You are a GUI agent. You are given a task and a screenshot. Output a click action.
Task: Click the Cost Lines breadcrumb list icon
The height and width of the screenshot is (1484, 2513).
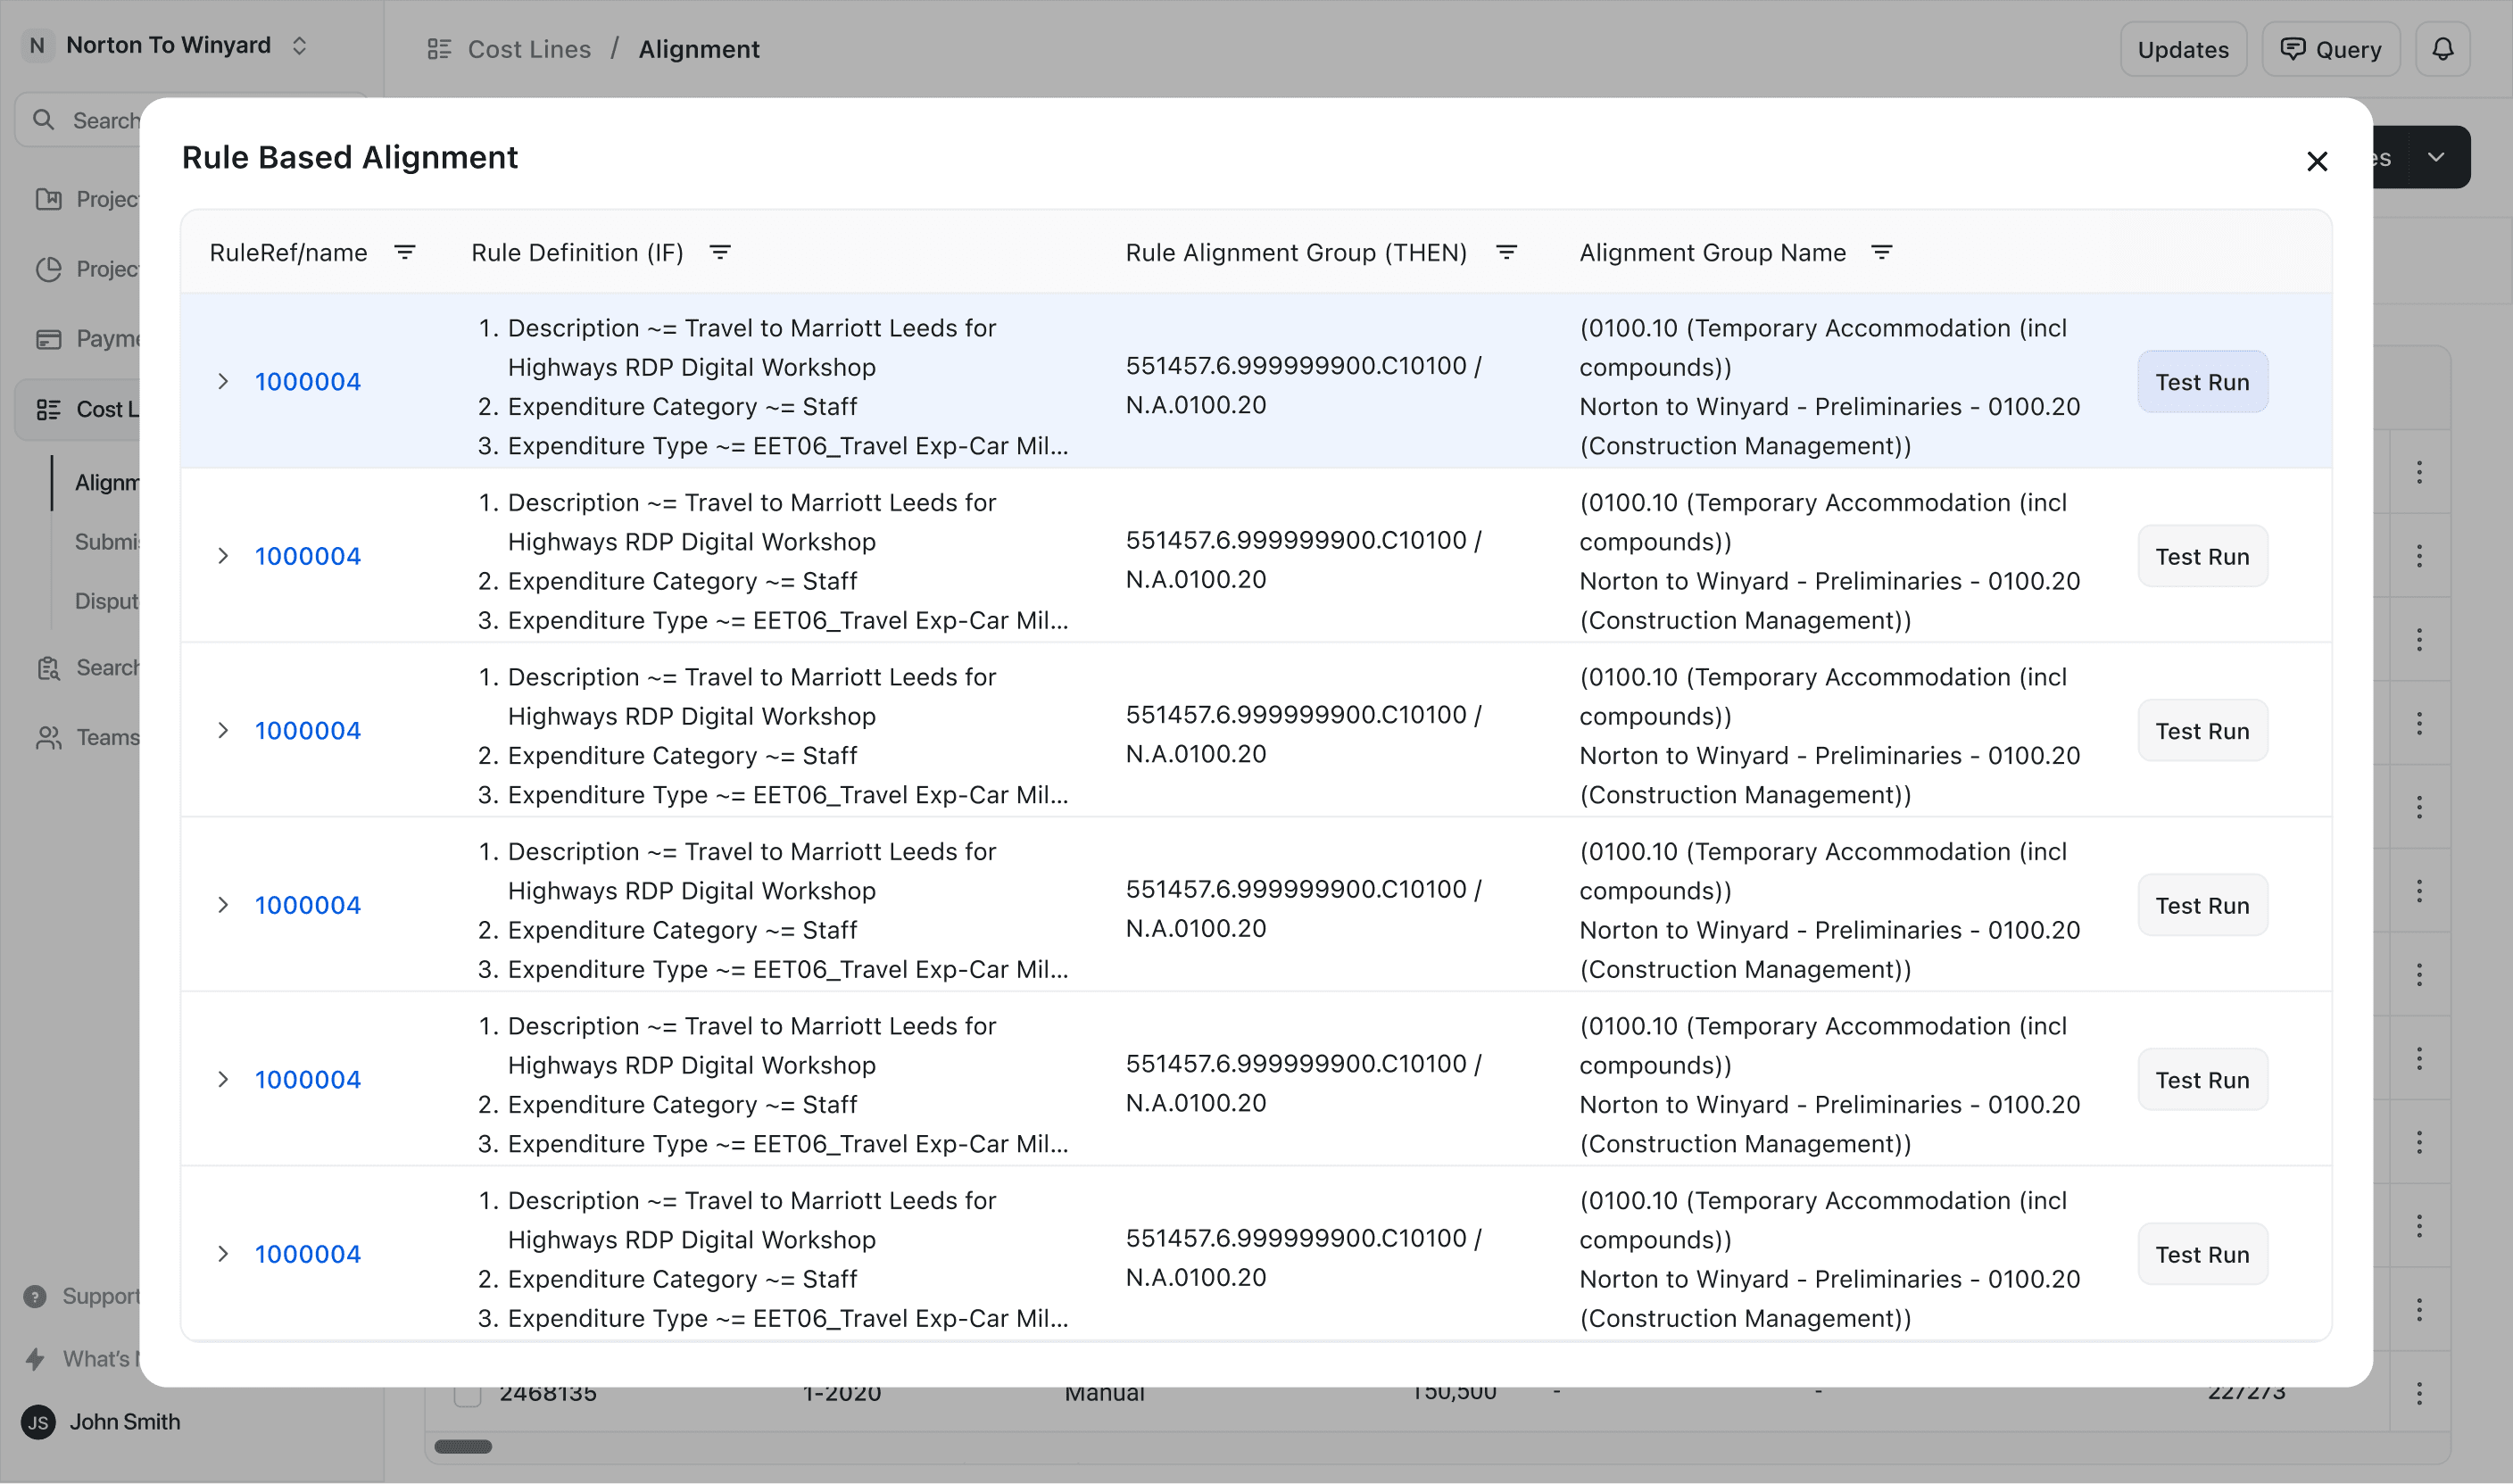439,49
